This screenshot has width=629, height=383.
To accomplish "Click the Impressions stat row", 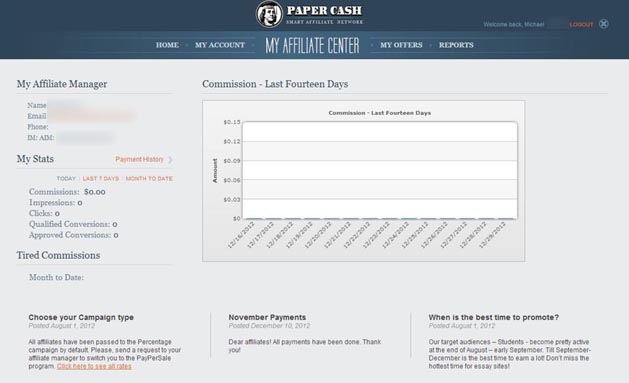I will click(56, 203).
